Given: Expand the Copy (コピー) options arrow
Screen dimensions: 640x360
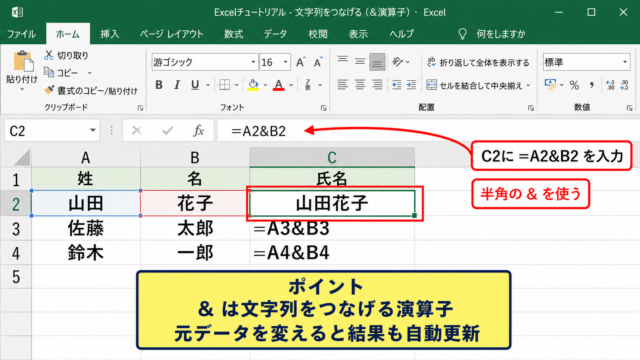Looking at the screenshot, I should pyautogui.click(x=89, y=73).
